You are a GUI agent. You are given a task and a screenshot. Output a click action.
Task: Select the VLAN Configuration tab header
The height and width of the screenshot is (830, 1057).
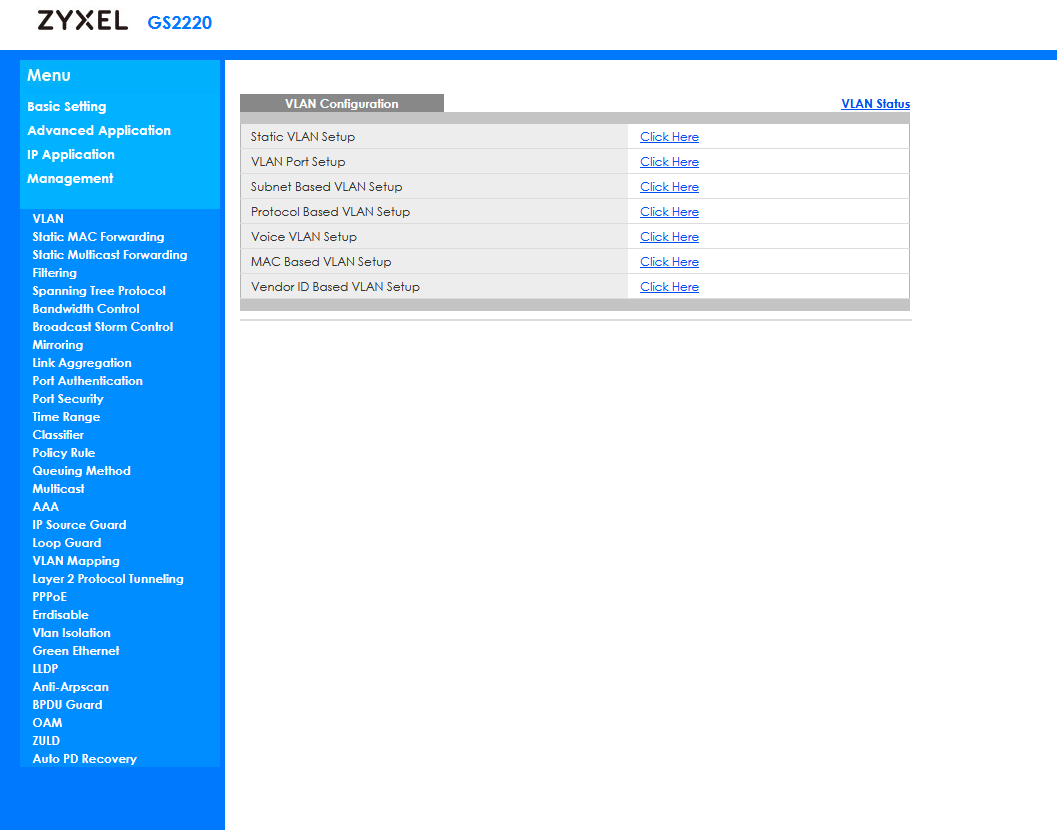click(342, 103)
